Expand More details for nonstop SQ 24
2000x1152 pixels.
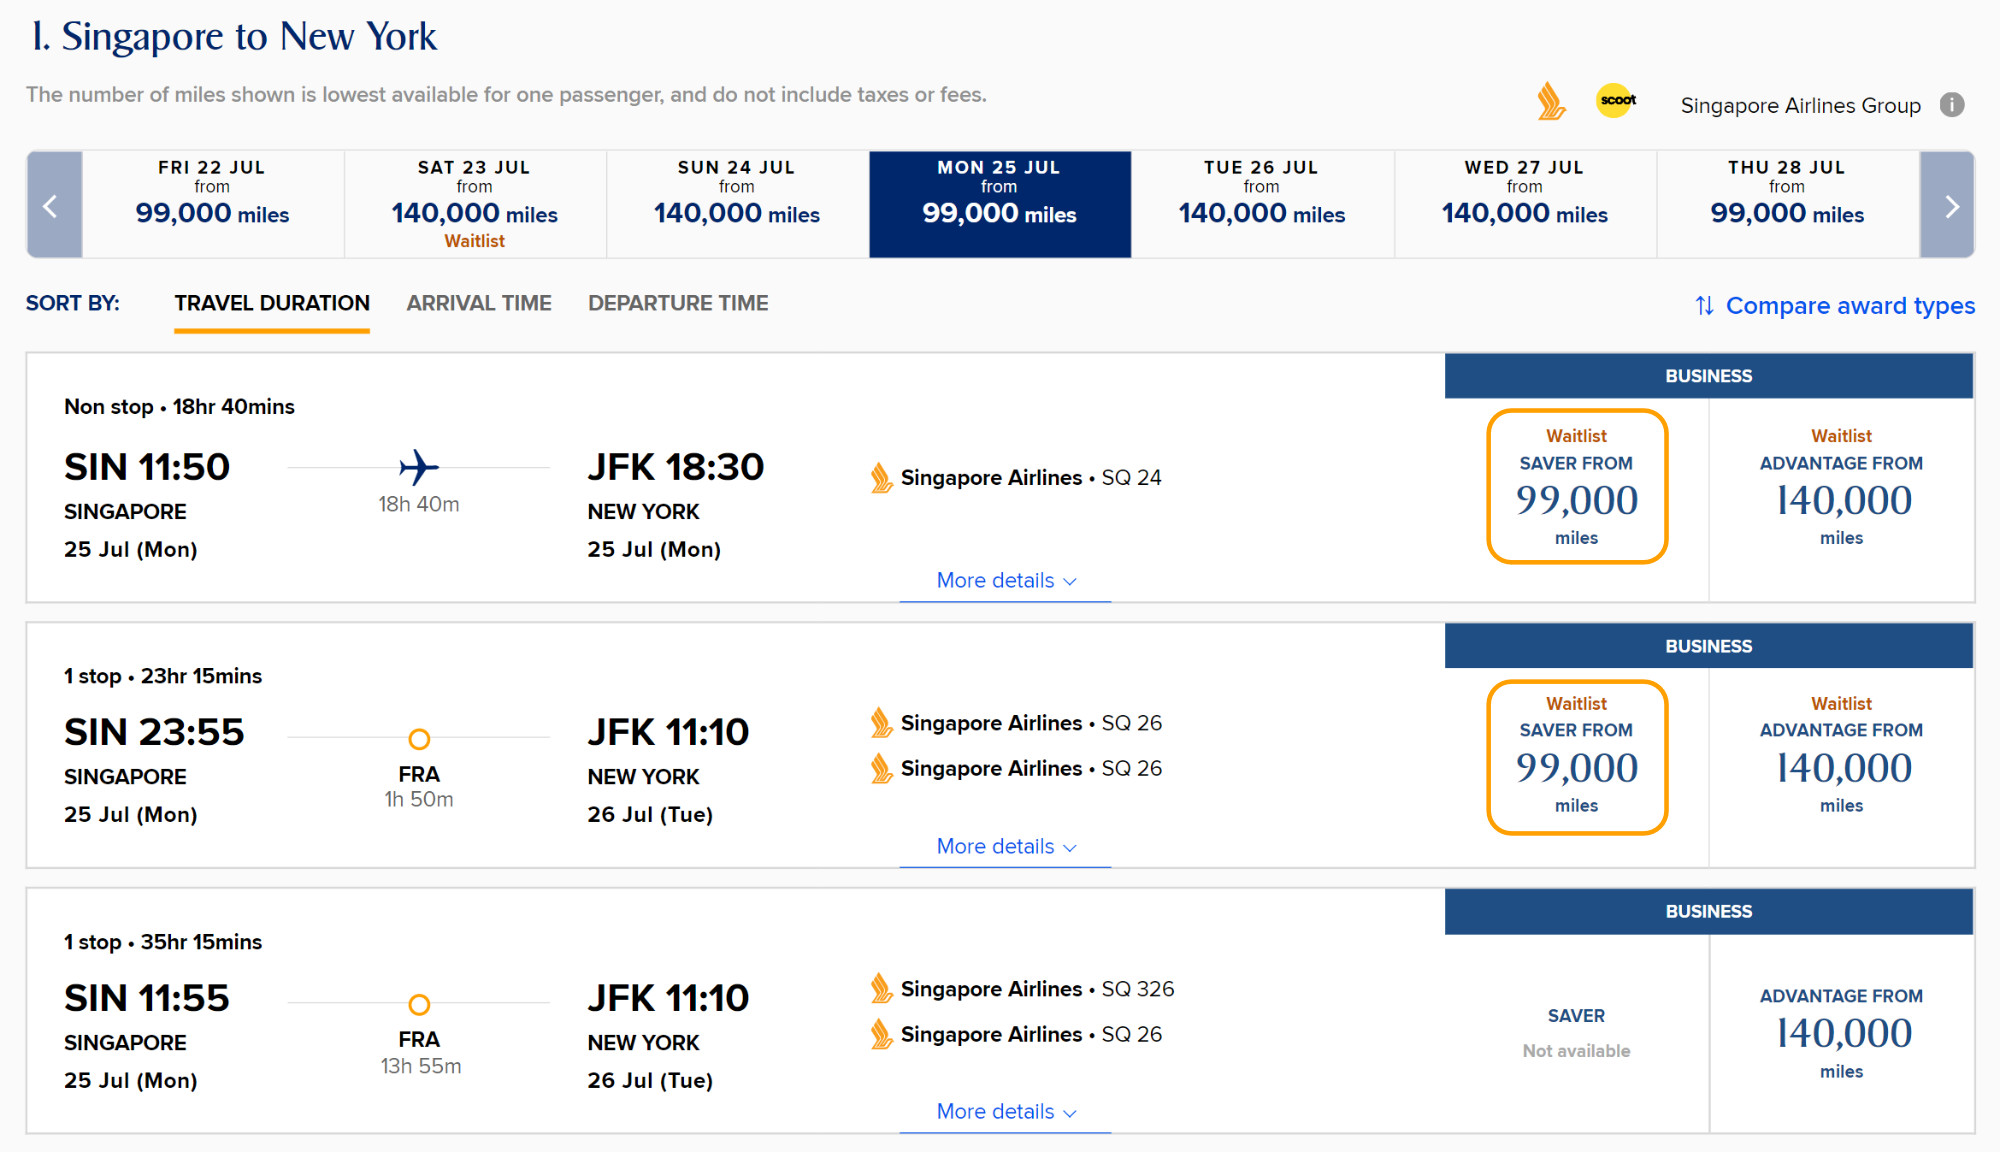1006,581
